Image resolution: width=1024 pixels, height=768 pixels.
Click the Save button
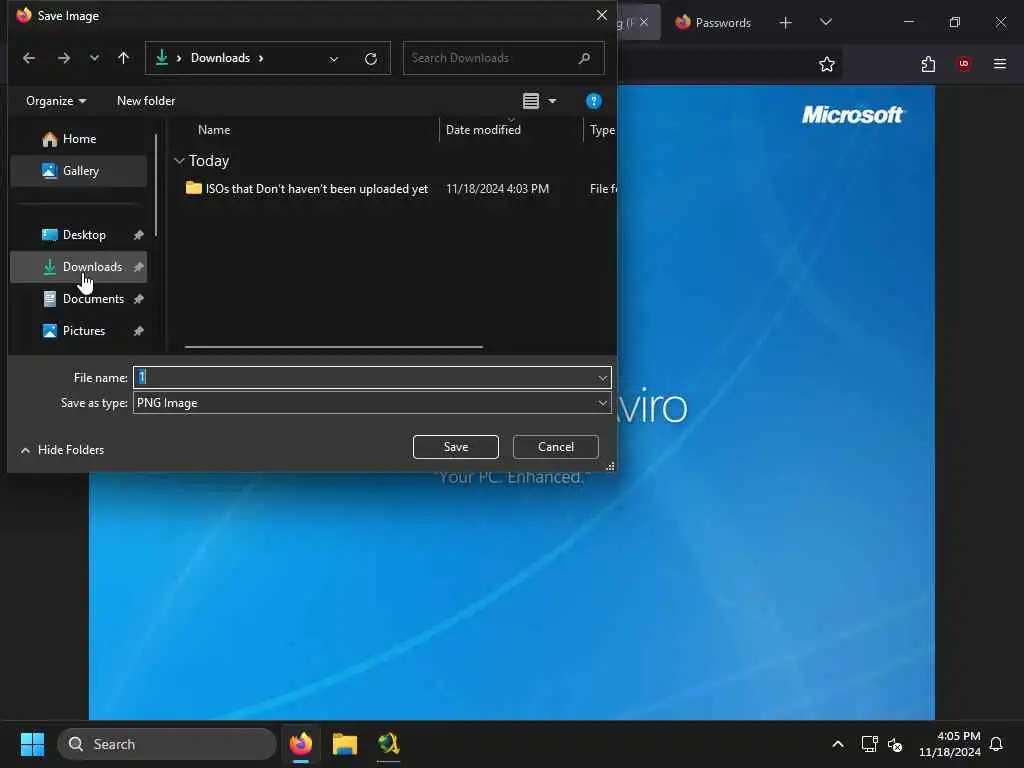tap(456, 447)
